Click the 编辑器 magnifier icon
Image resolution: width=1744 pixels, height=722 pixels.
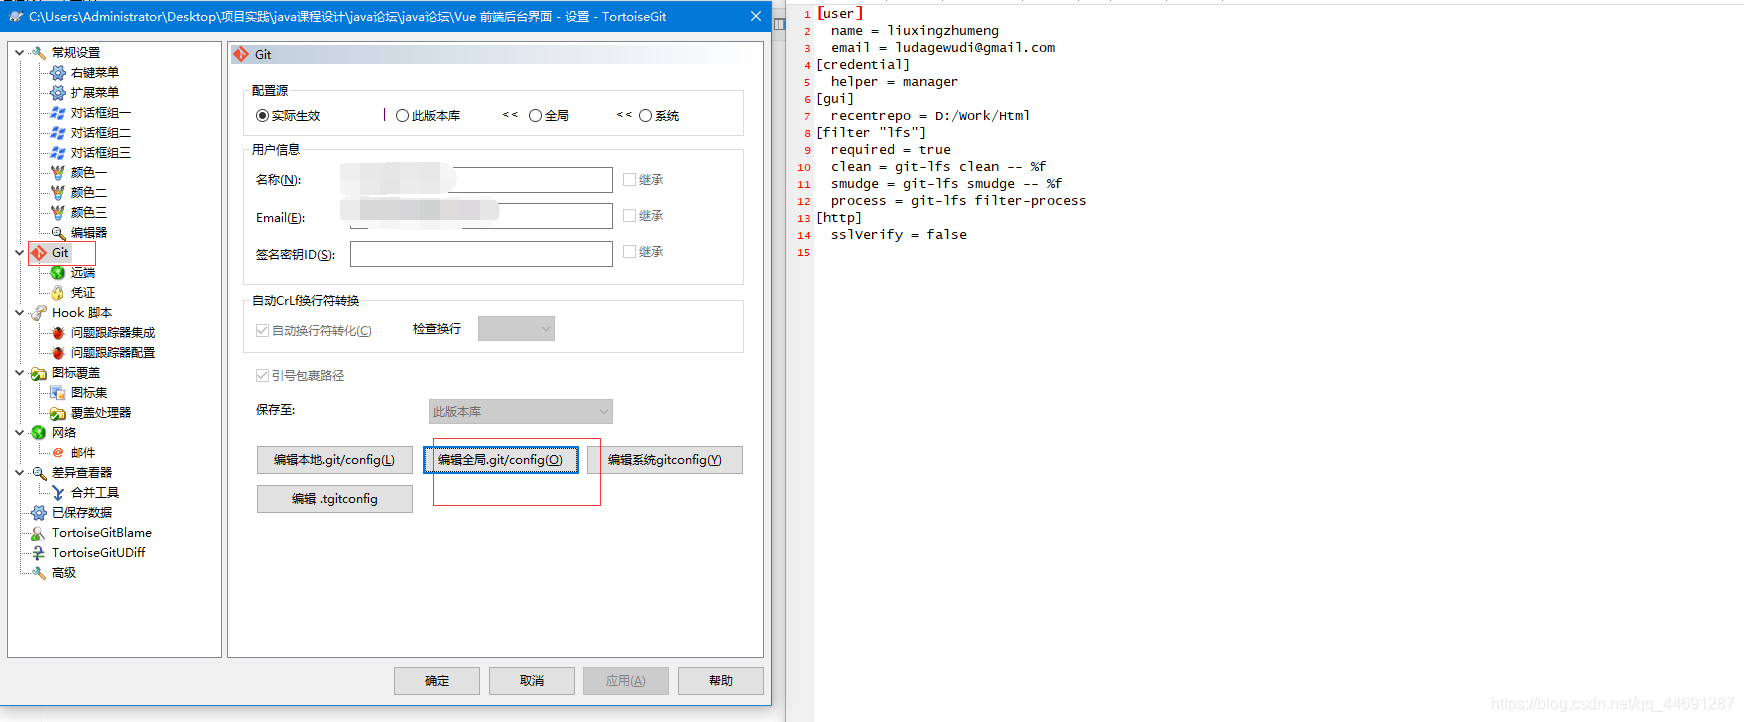pos(58,233)
